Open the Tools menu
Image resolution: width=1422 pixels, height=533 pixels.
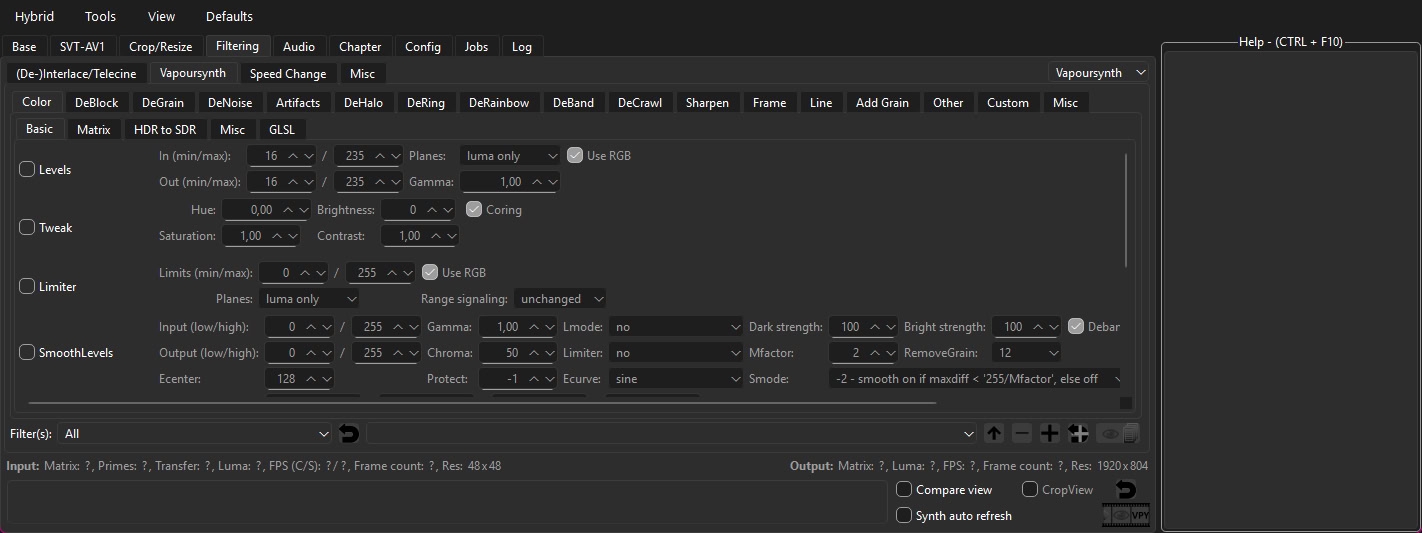[100, 16]
